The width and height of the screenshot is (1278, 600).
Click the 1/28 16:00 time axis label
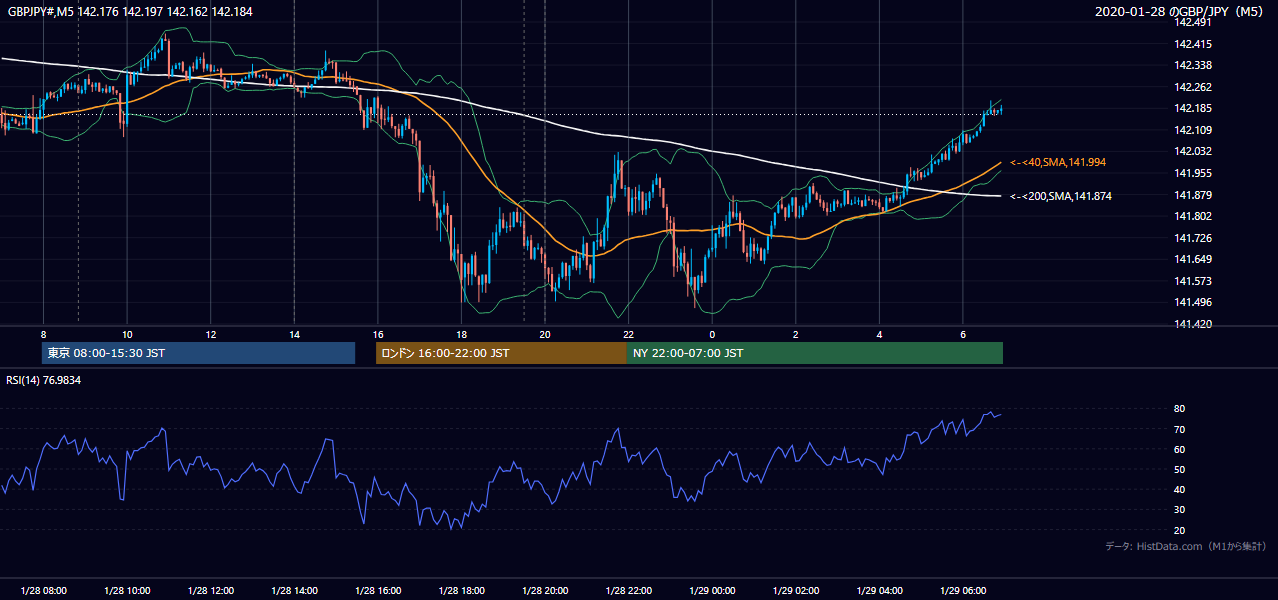pos(378,590)
